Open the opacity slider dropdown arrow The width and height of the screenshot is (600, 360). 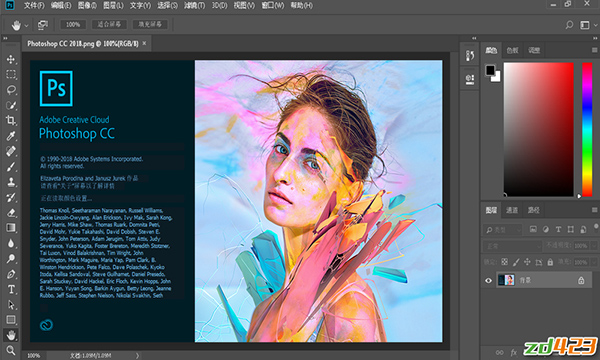click(594, 246)
